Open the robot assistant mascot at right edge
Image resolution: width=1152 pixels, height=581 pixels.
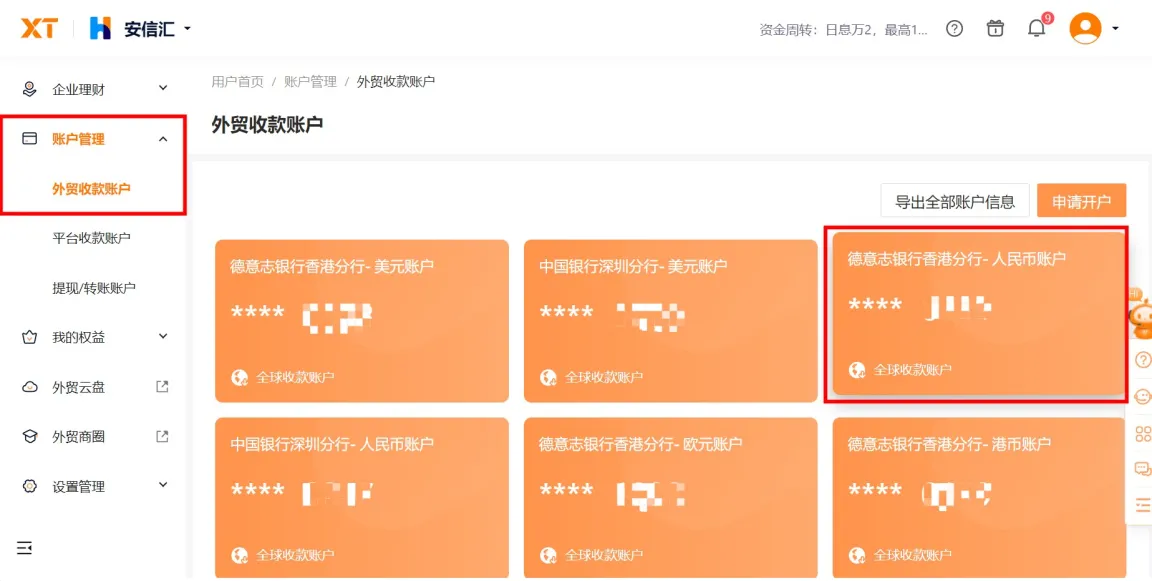(1140, 312)
